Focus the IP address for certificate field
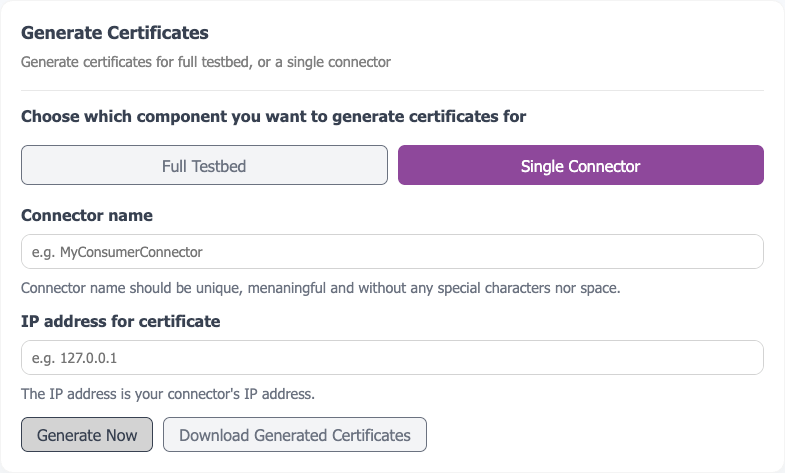 click(x=392, y=357)
